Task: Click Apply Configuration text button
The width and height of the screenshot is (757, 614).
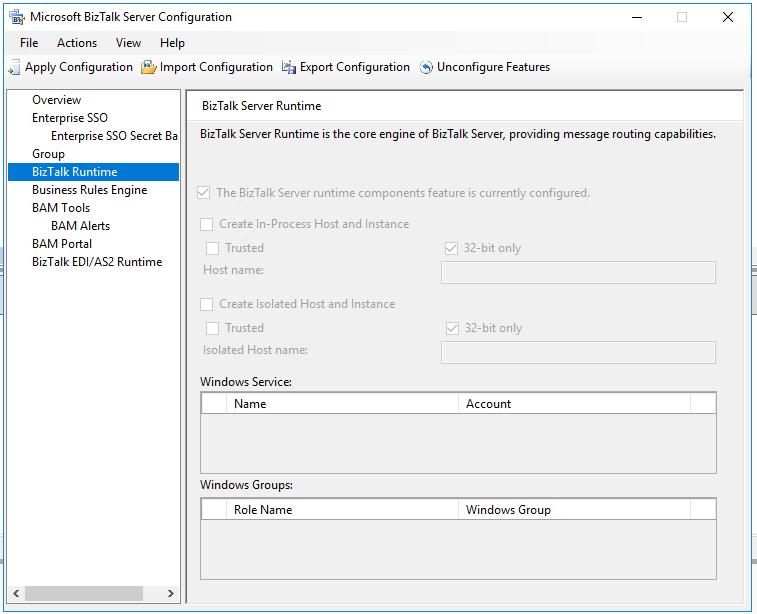Action: click(x=79, y=67)
